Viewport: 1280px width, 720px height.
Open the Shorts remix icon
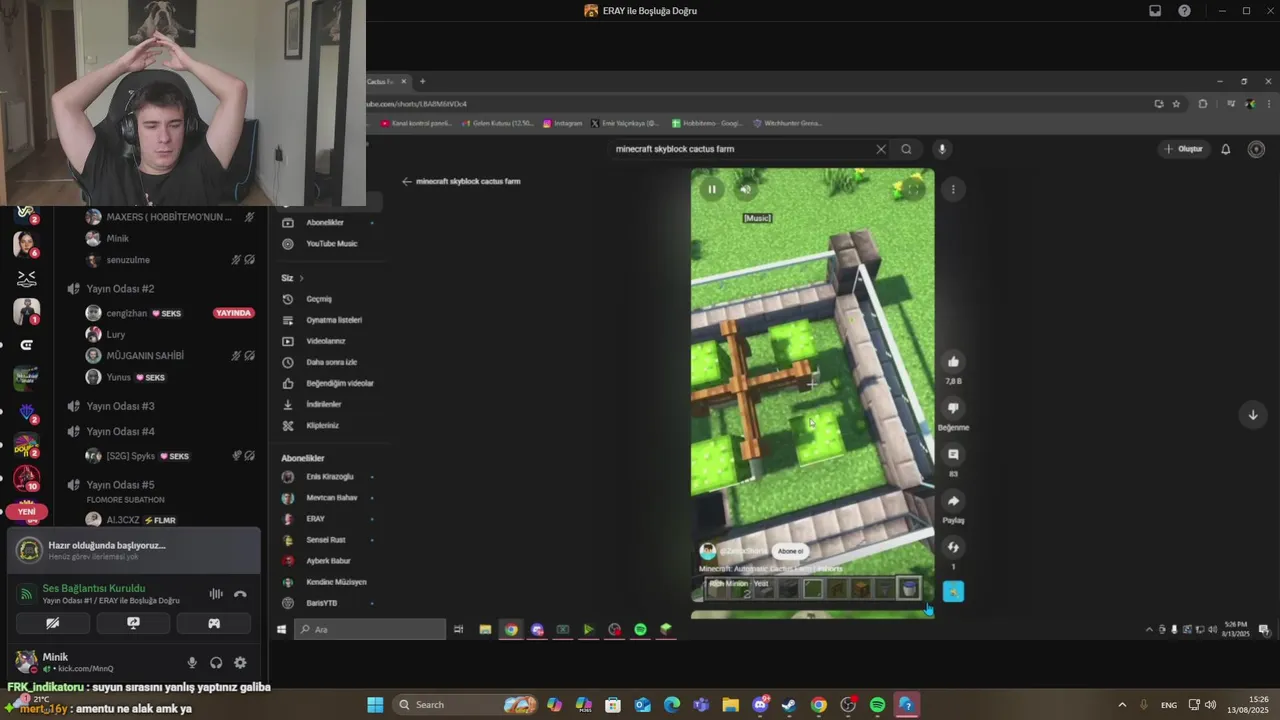(x=953, y=547)
